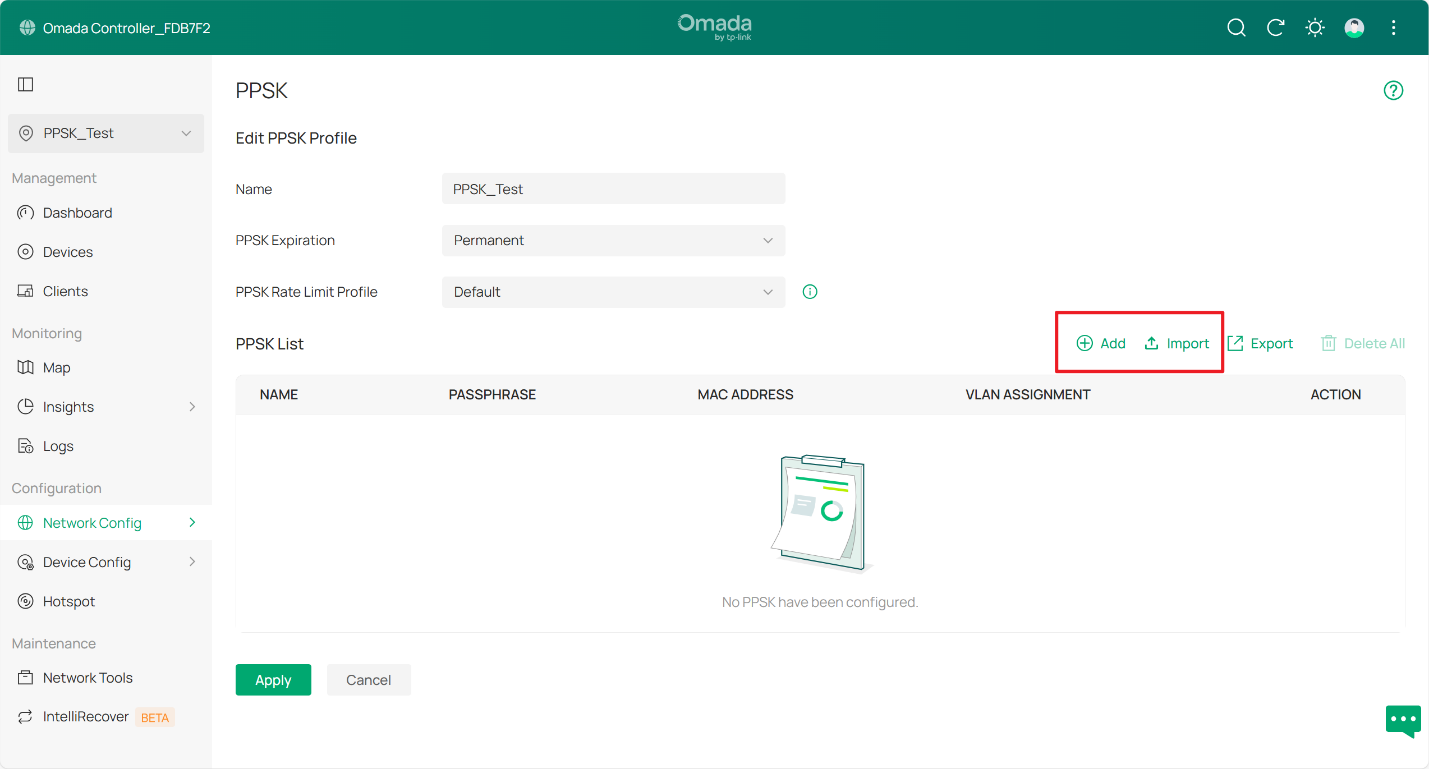This screenshot has height=769, width=1429.
Task: Toggle the light/dark theme sun icon
Action: pyautogui.click(x=1315, y=28)
